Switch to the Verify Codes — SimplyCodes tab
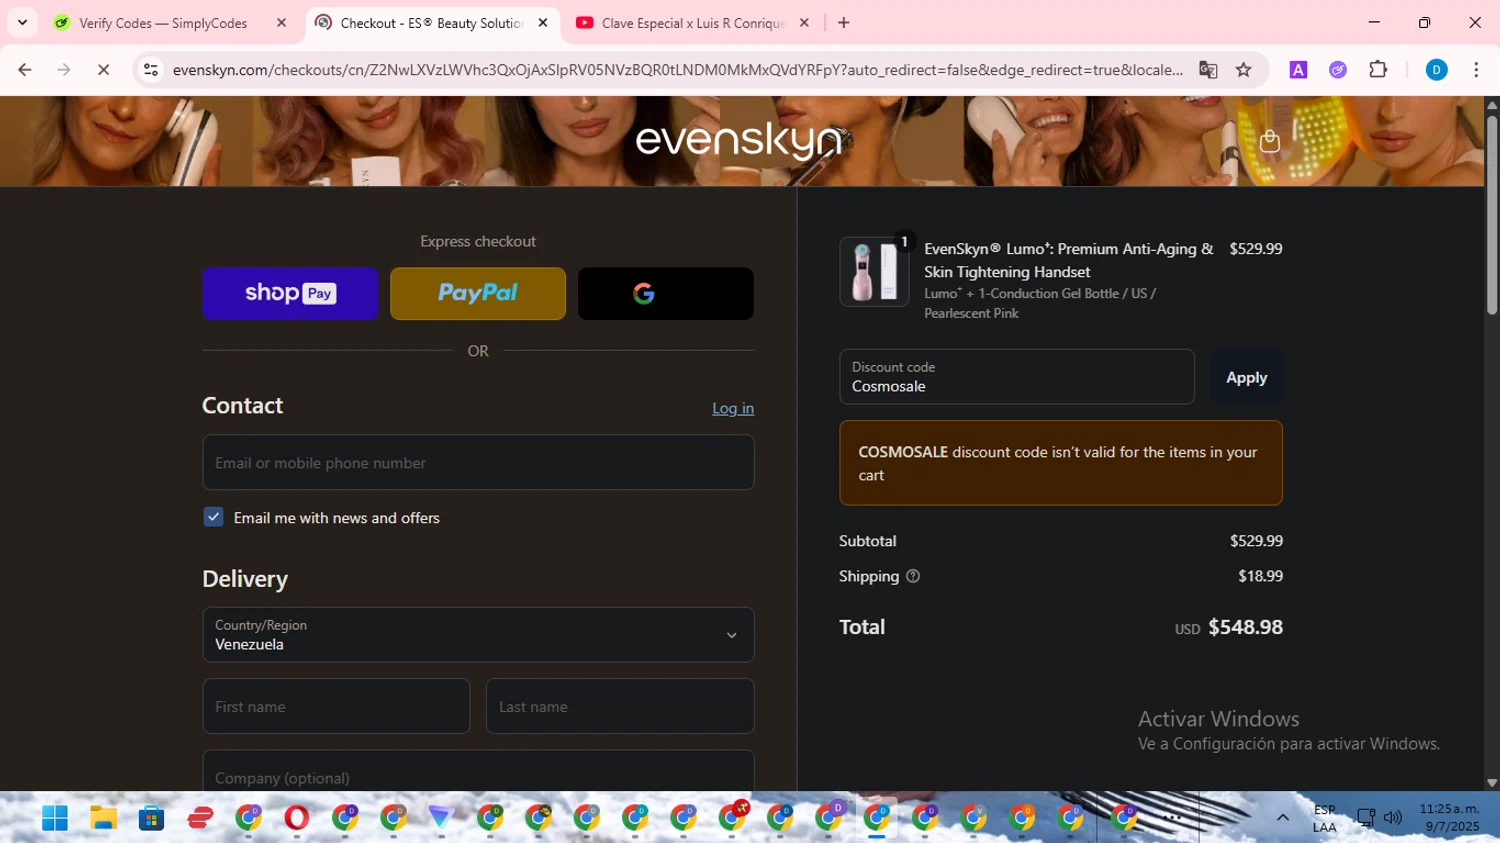This screenshot has width=1500, height=843. pos(163,23)
